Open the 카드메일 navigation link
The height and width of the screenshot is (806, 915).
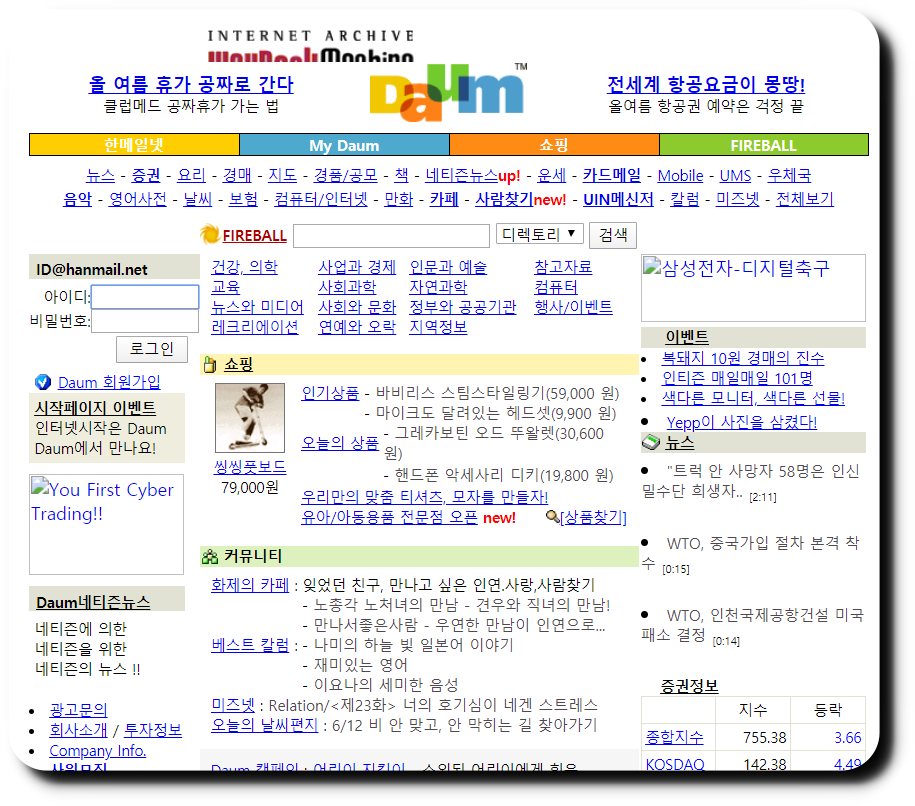coord(612,175)
